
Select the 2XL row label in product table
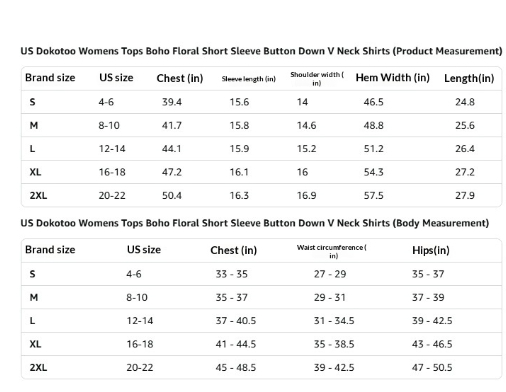click(x=38, y=196)
